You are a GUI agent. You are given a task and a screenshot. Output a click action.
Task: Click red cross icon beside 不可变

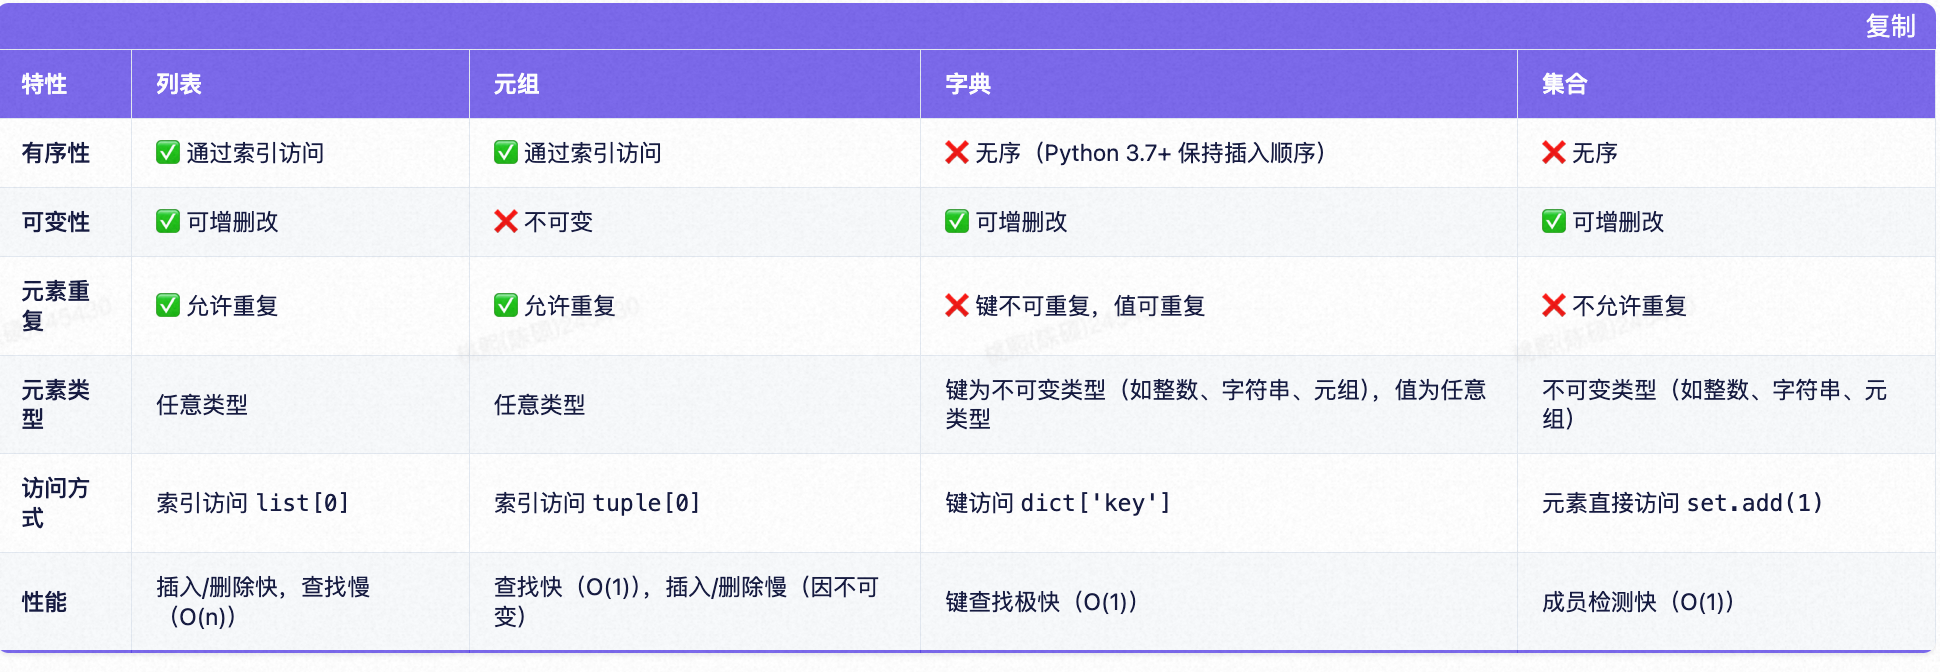point(506,222)
